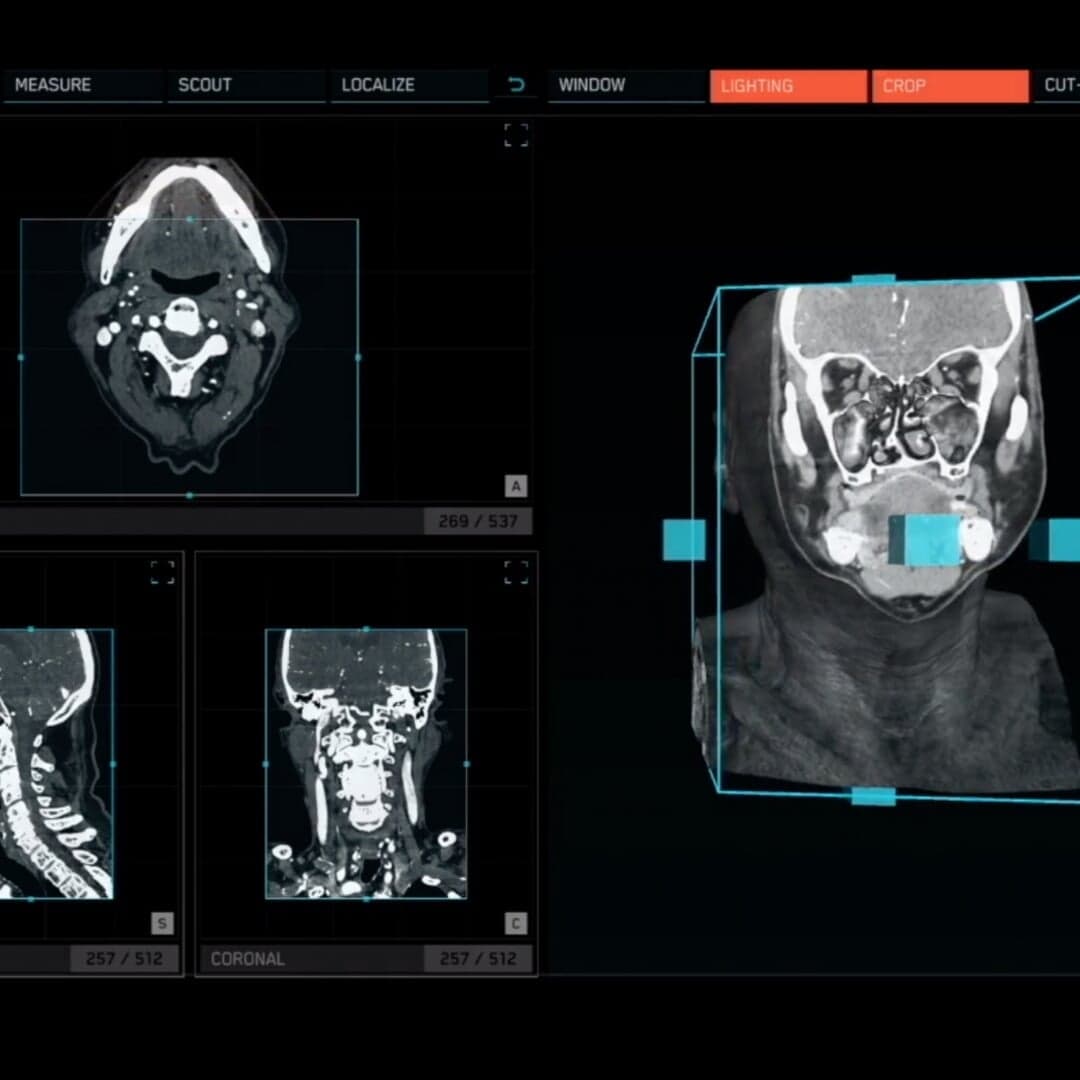The image size is (1080, 1080).
Task: Expand the axial viewport to fullscreen
Action: [x=516, y=136]
